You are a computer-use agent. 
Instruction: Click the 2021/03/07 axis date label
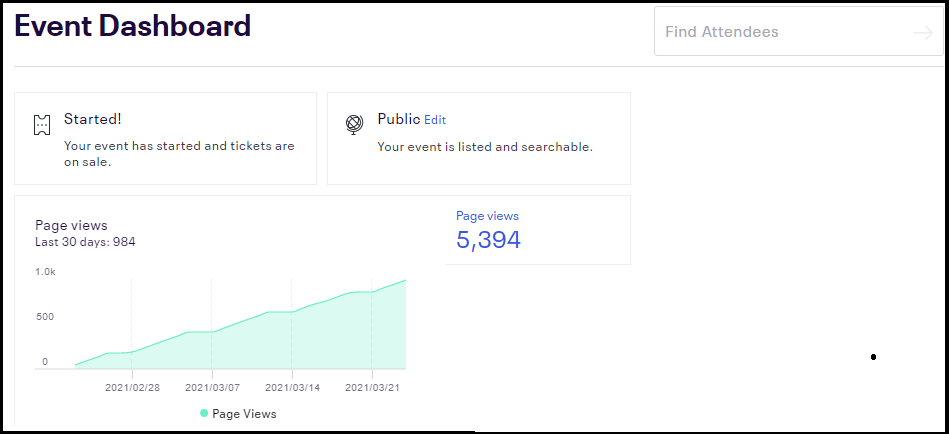[212, 387]
